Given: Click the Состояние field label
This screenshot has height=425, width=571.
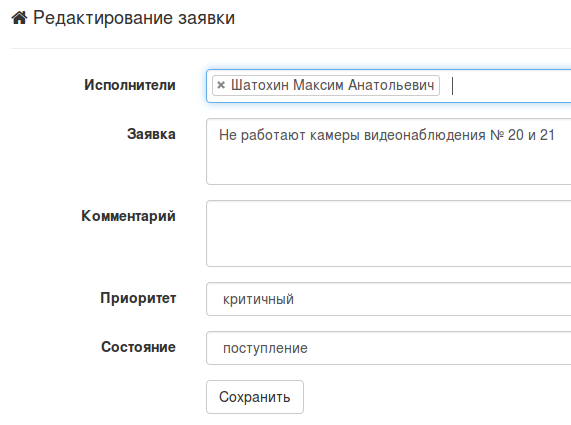Looking at the screenshot, I should click(138, 347).
